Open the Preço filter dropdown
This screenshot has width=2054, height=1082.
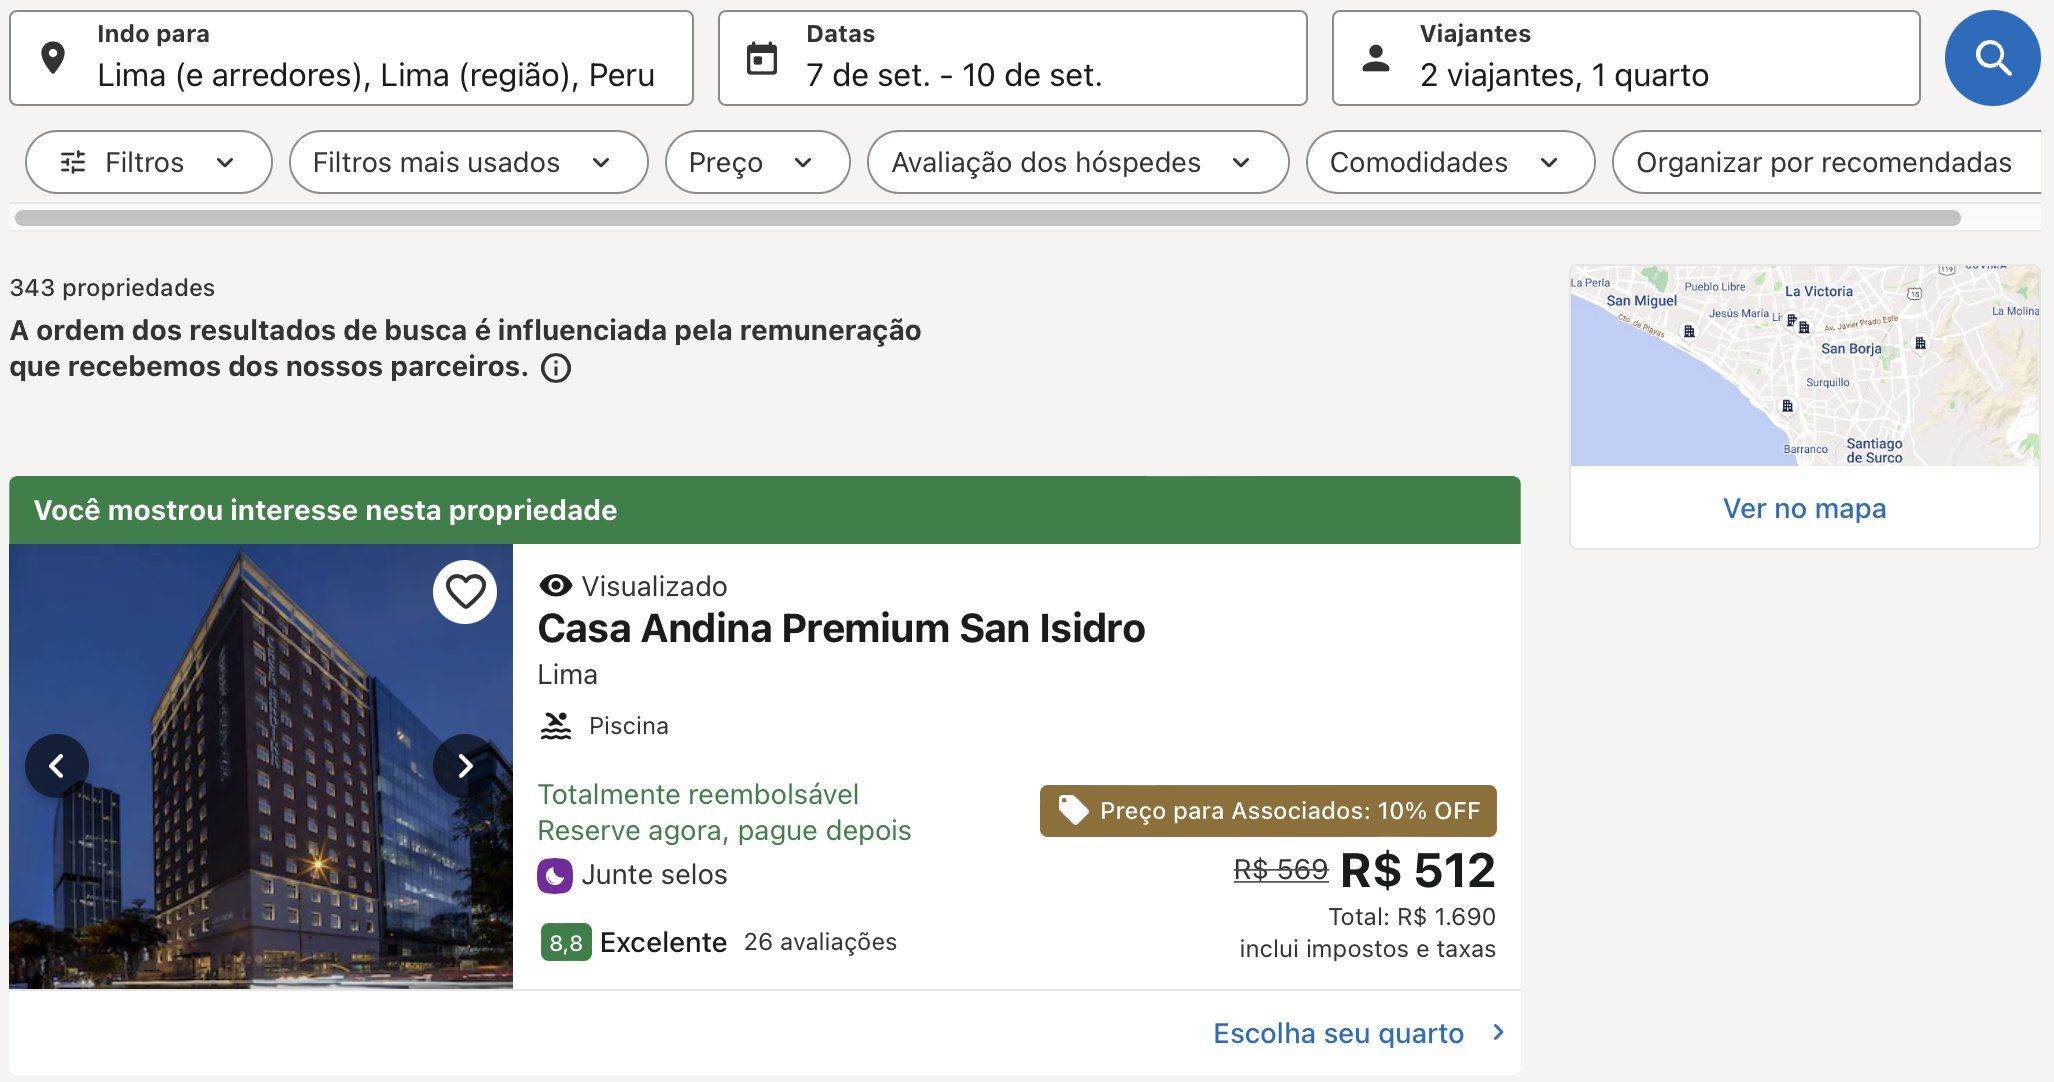757,162
